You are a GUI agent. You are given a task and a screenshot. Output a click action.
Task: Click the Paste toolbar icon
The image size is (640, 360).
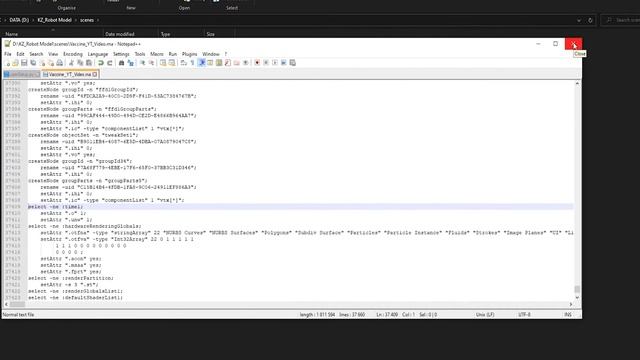click(89, 63)
